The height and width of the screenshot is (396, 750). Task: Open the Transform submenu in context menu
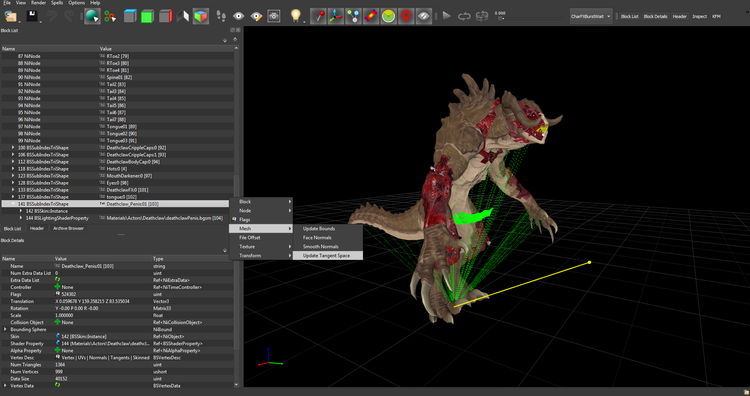click(x=261, y=255)
